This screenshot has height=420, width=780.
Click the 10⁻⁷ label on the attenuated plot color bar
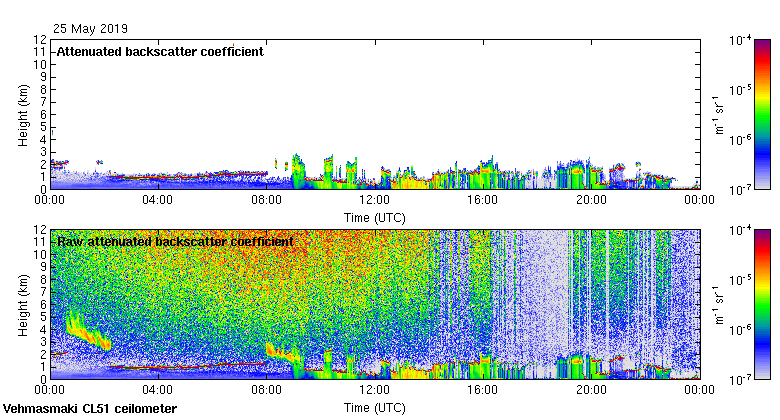tap(740, 190)
